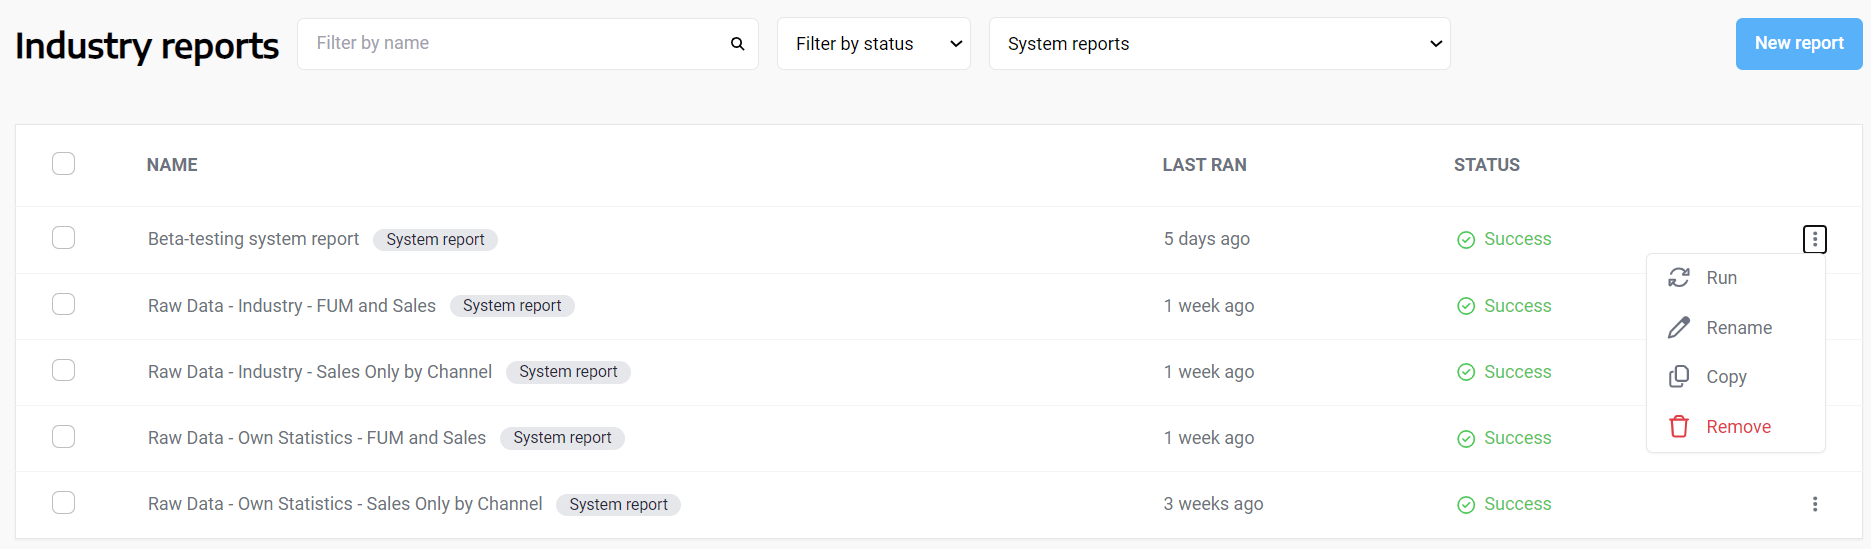This screenshot has width=1871, height=549.
Task: Expand the System reports dropdown
Action: point(1219,44)
